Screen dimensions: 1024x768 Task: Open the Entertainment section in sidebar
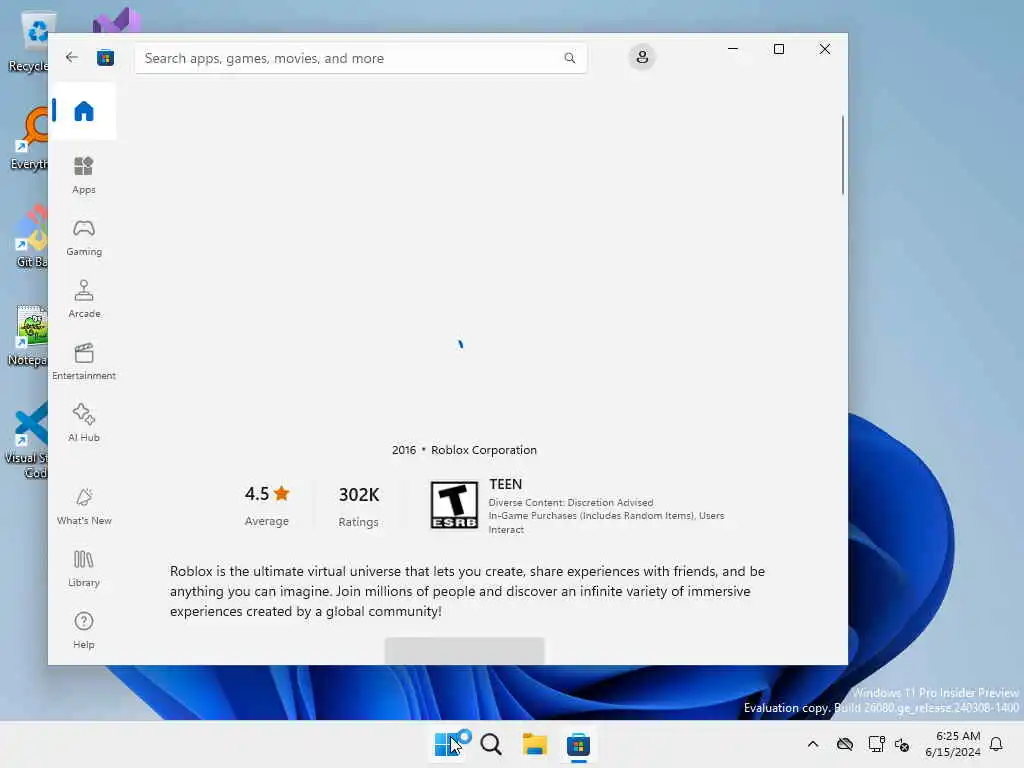click(84, 362)
